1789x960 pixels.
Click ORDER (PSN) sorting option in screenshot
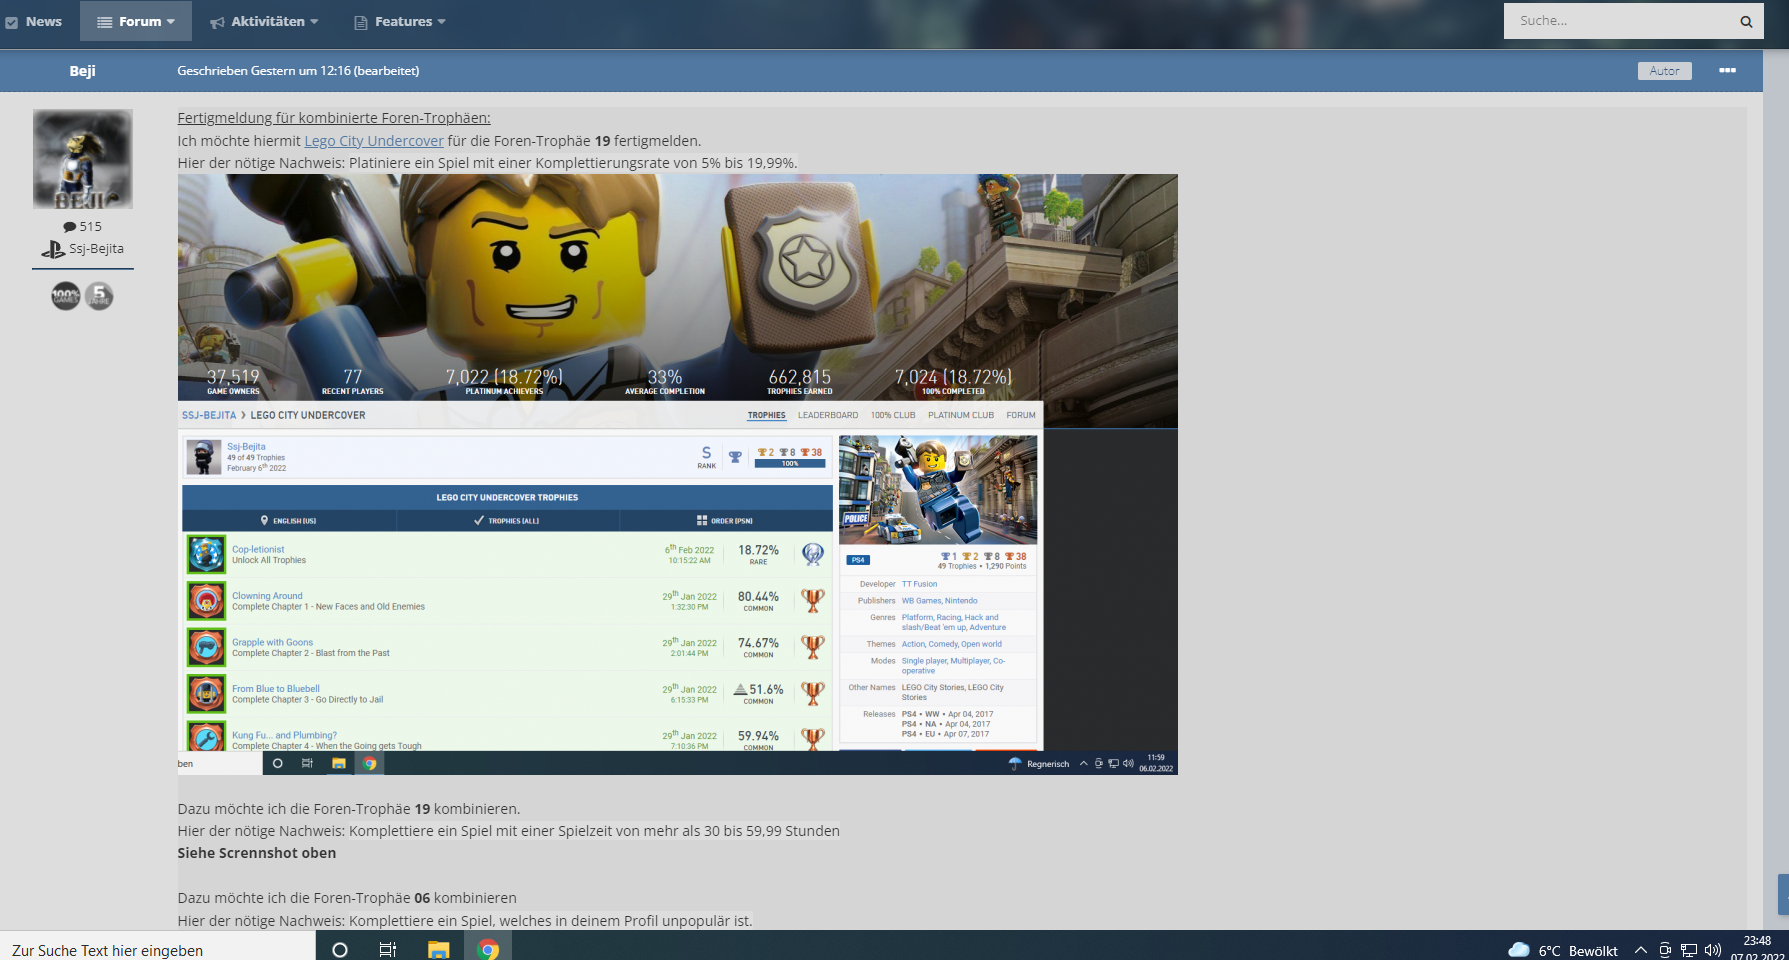point(725,521)
